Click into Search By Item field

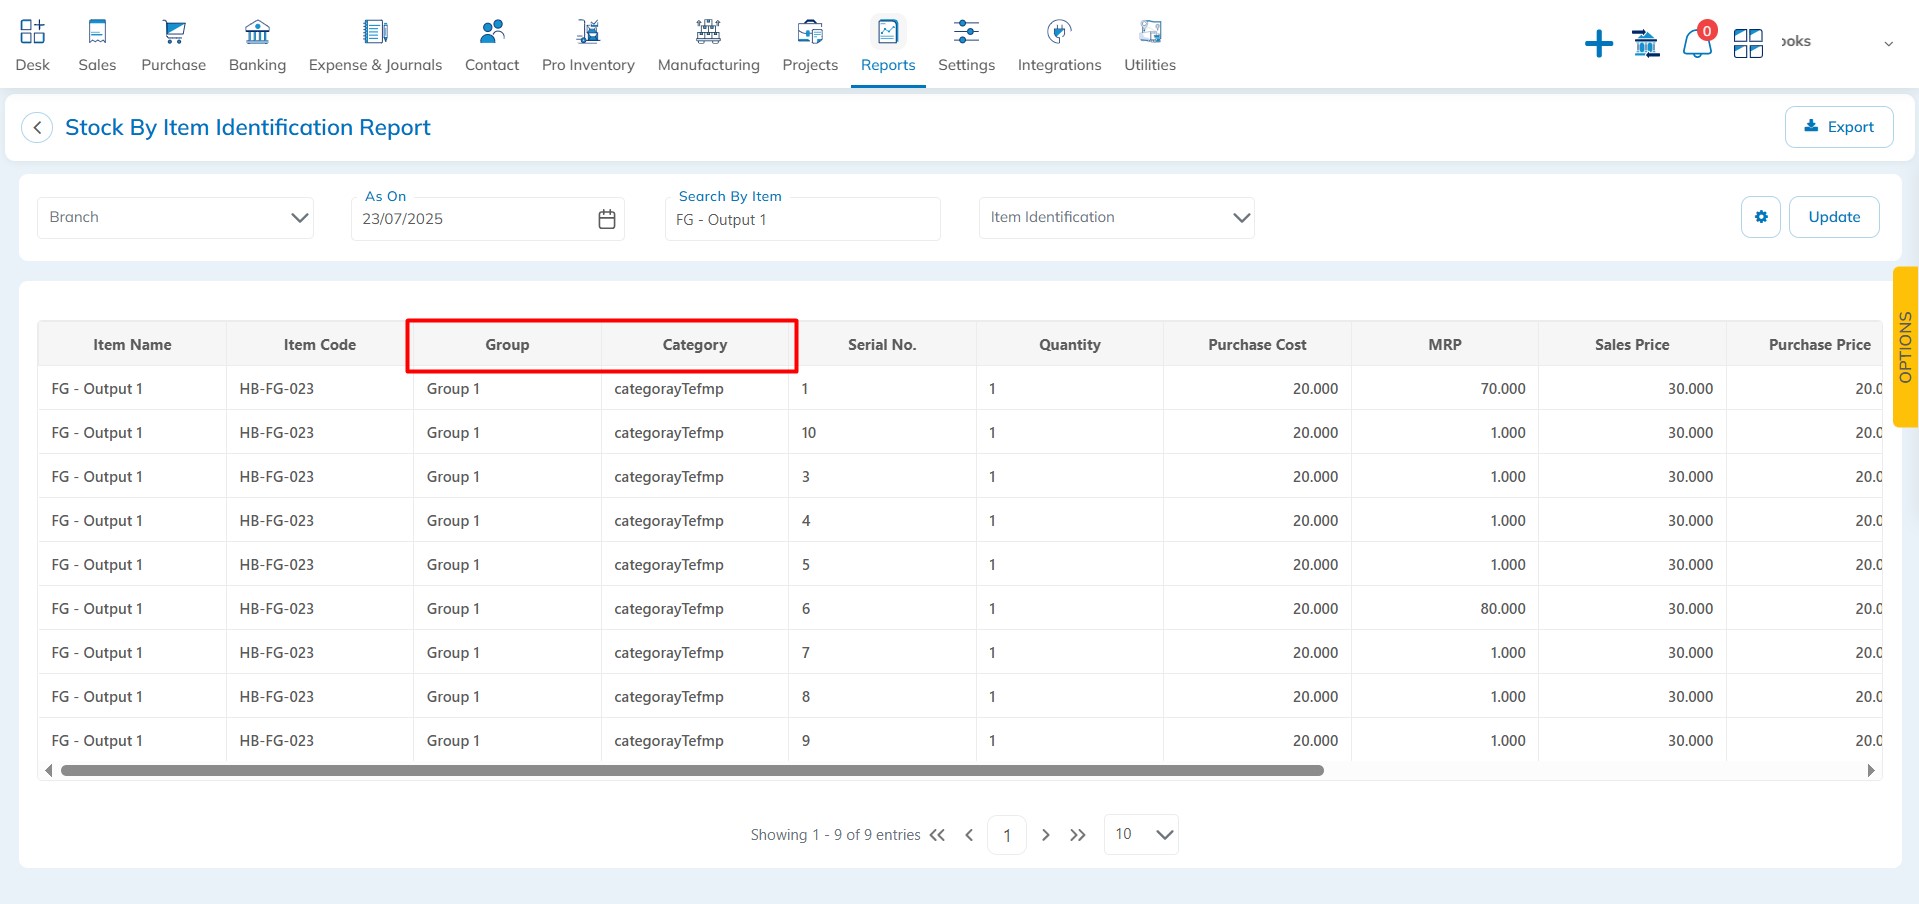point(803,219)
